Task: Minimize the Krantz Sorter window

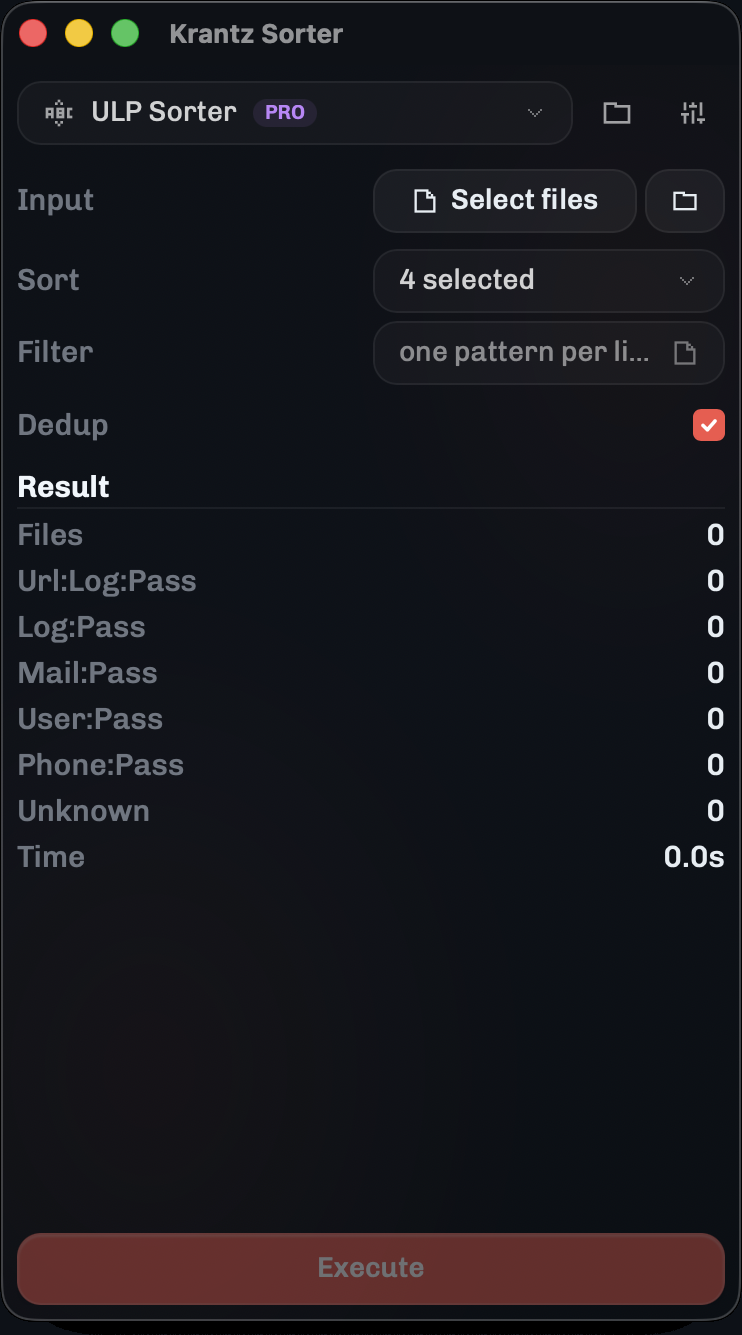Action: point(79,34)
